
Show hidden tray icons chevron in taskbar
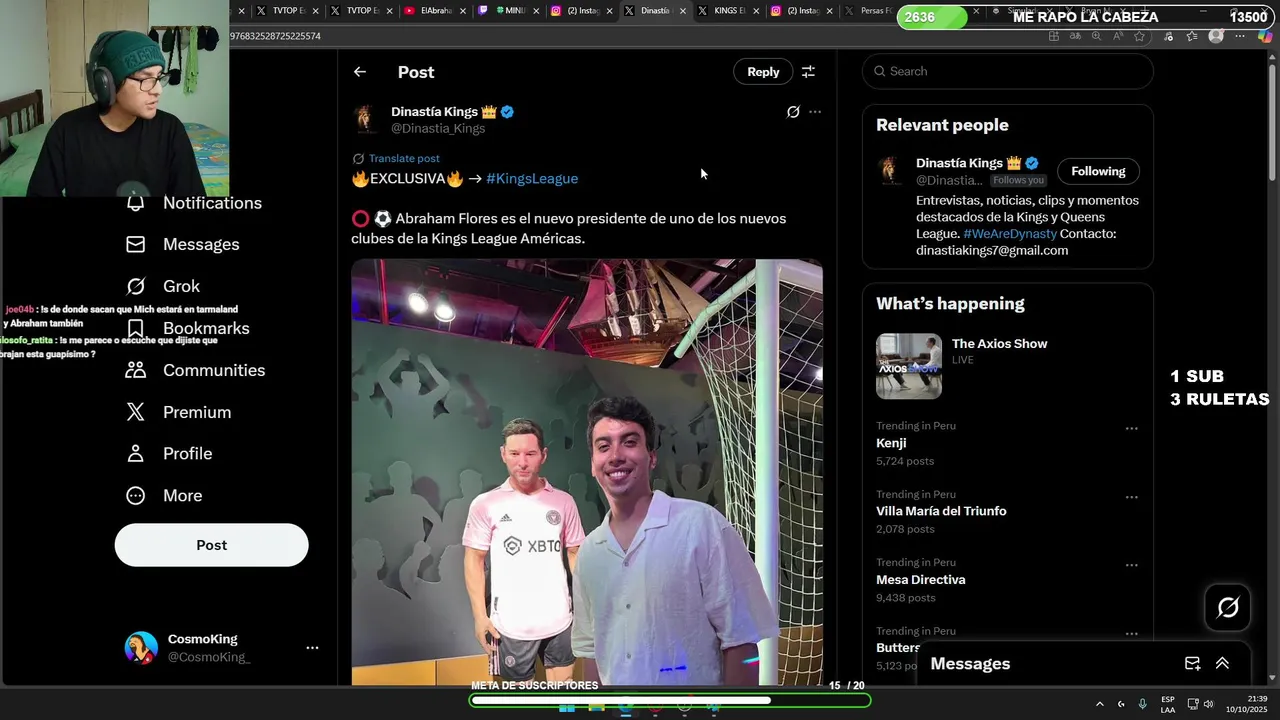1099,704
